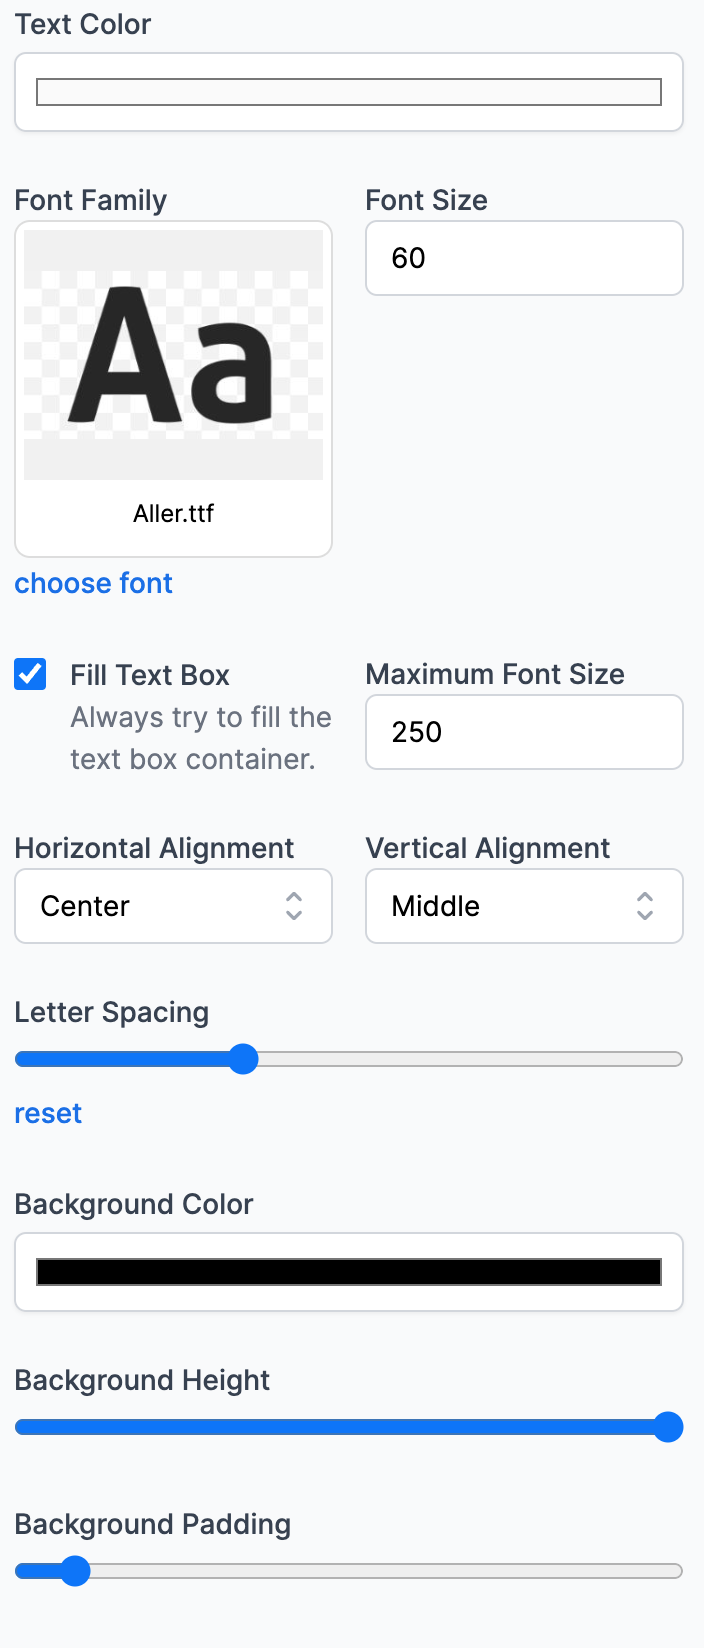The width and height of the screenshot is (704, 1648).
Task: Click the Background Height slider handle
Action: (668, 1427)
